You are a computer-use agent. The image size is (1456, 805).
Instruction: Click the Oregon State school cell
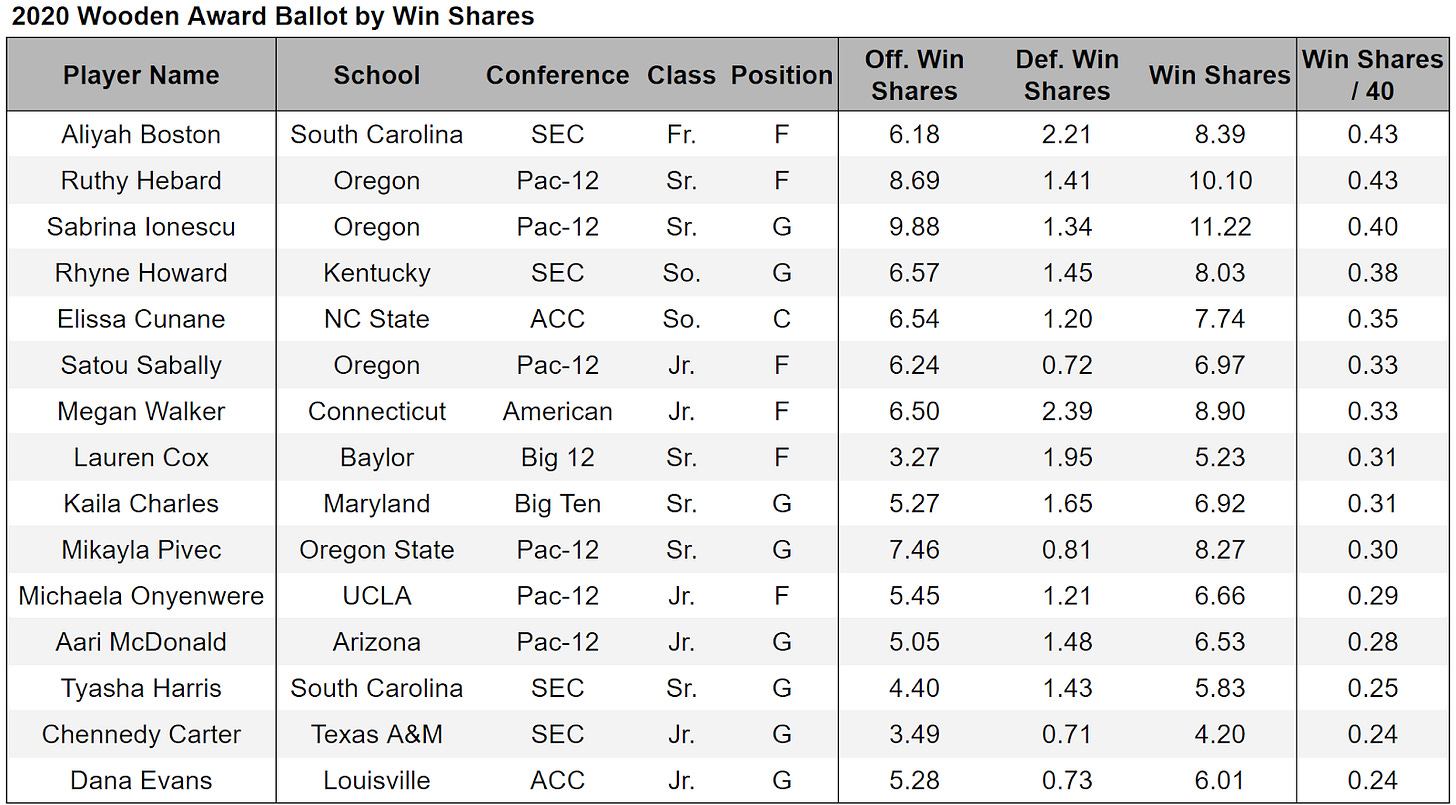pos(377,550)
